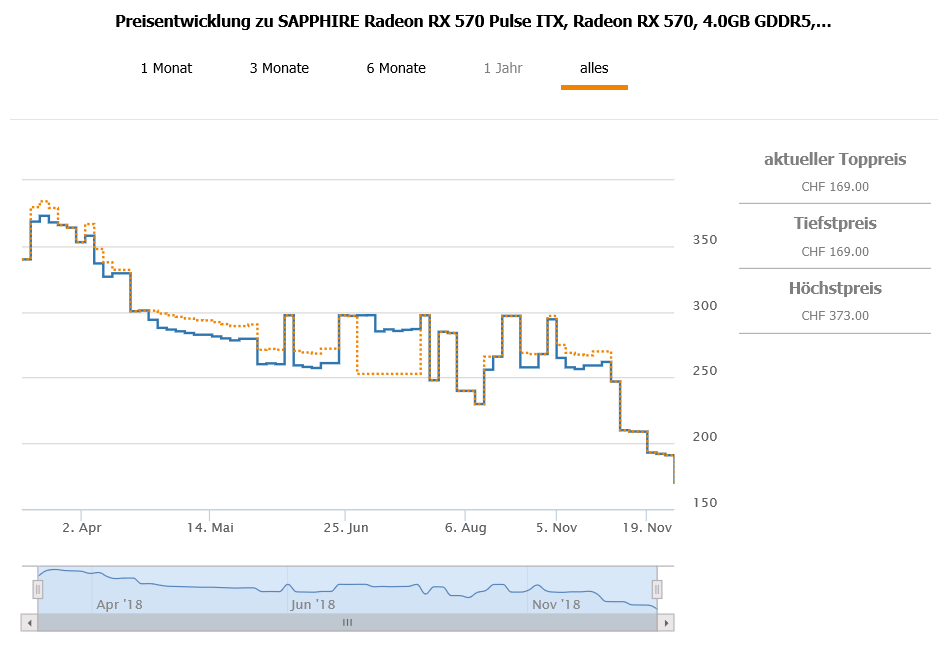The height and width of the screenshot is (645, 938).
Task: Click the aktueller Toppreis heading
Action: [835, 159]
